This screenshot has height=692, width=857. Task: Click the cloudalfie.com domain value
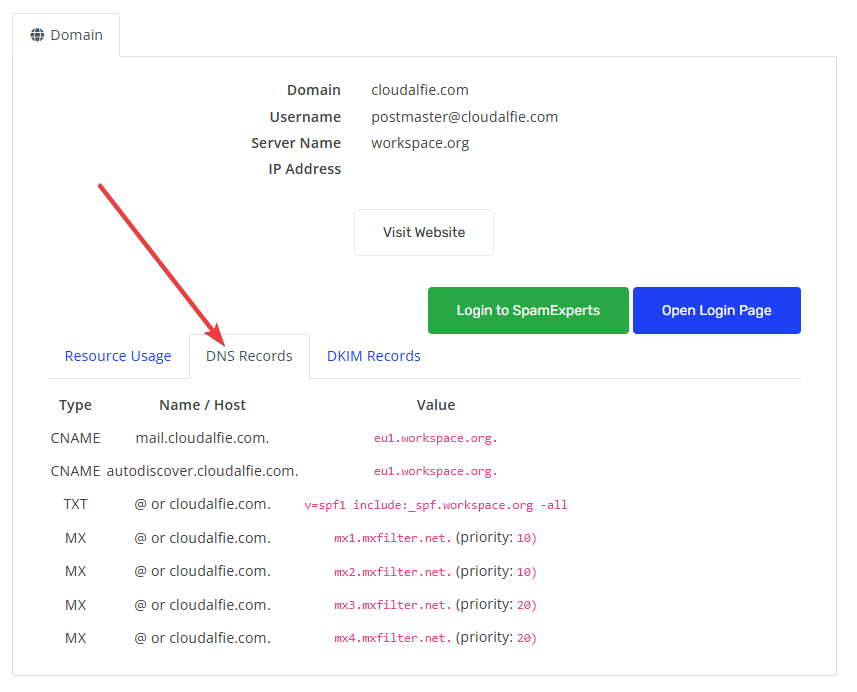(420, 90)
